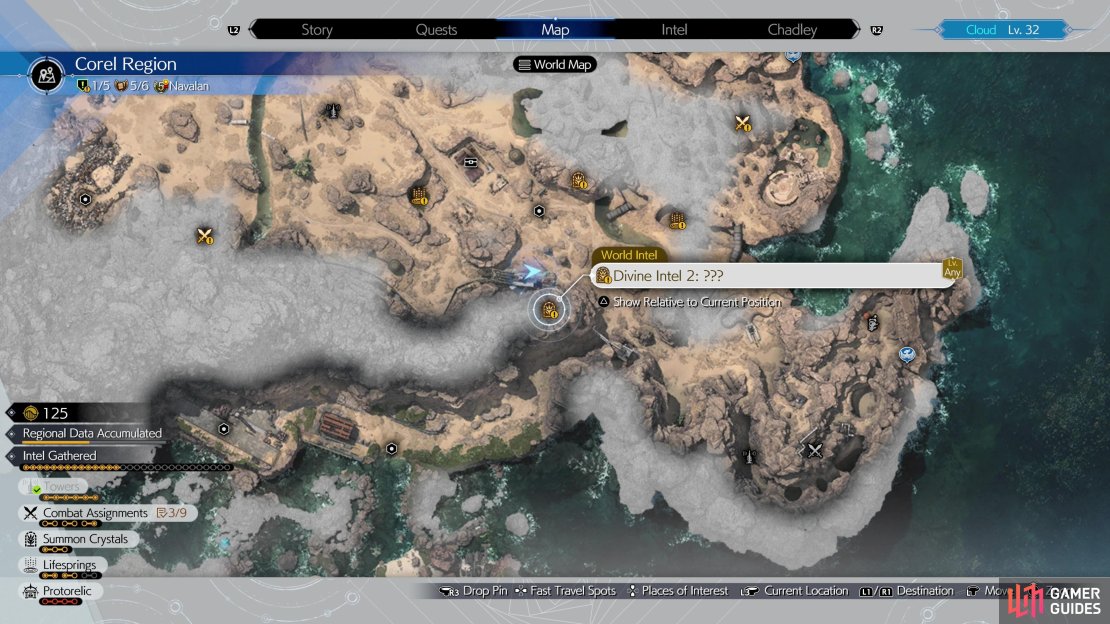Click the divine intel marker north of the center
The width and height of the screenshot is (1110, 624).
(x=579, y=181)
